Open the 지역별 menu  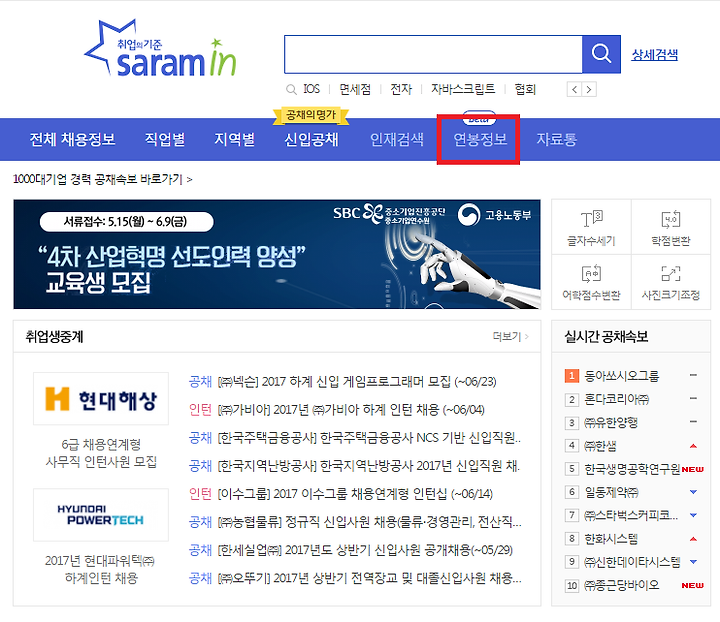click(x=235, y=139)
